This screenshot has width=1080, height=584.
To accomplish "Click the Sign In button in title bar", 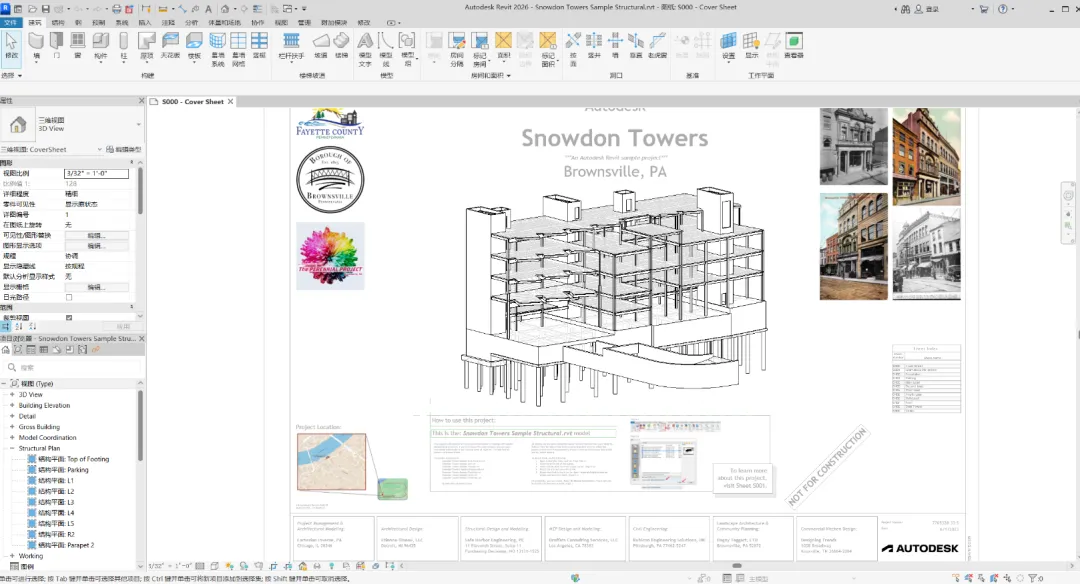I will pyautogui.click(x=928, y=9).
